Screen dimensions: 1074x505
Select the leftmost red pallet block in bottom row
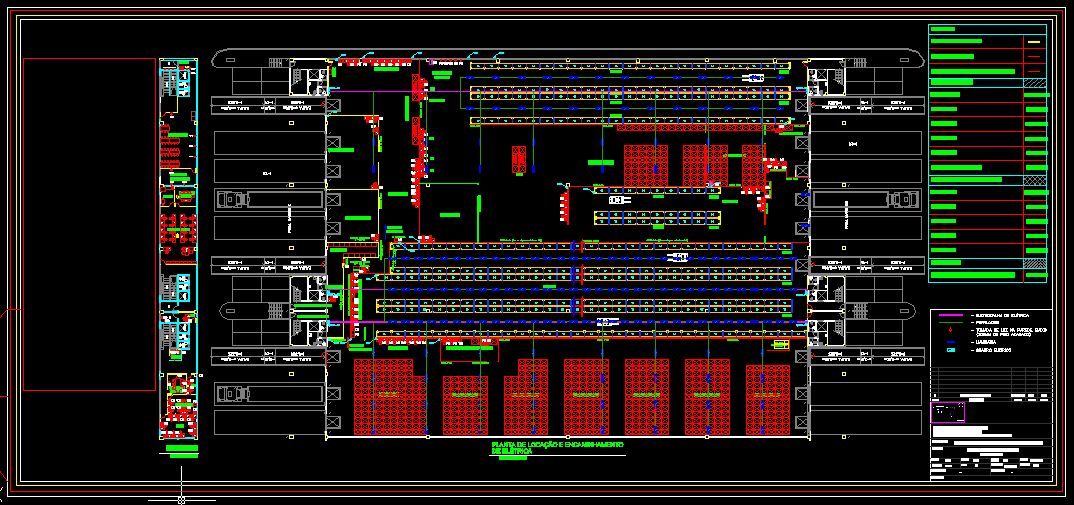coord(383,397)
